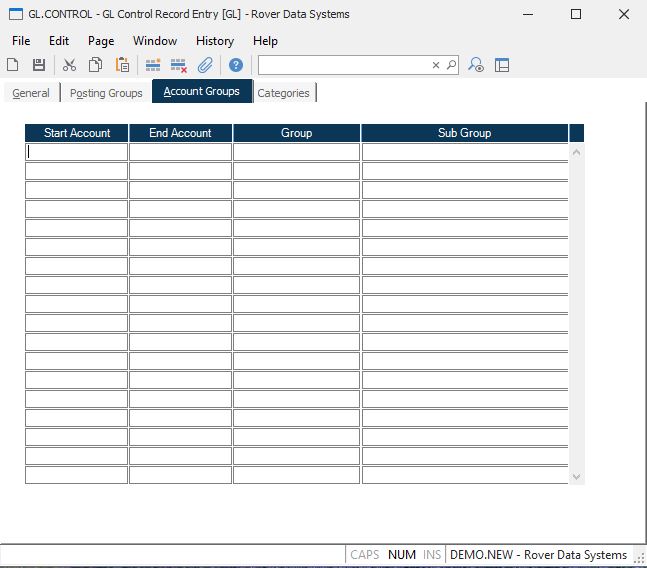Open the History menu
This screenshot has height=568, width=647.
pyautogui.click(x=214, y=41)
